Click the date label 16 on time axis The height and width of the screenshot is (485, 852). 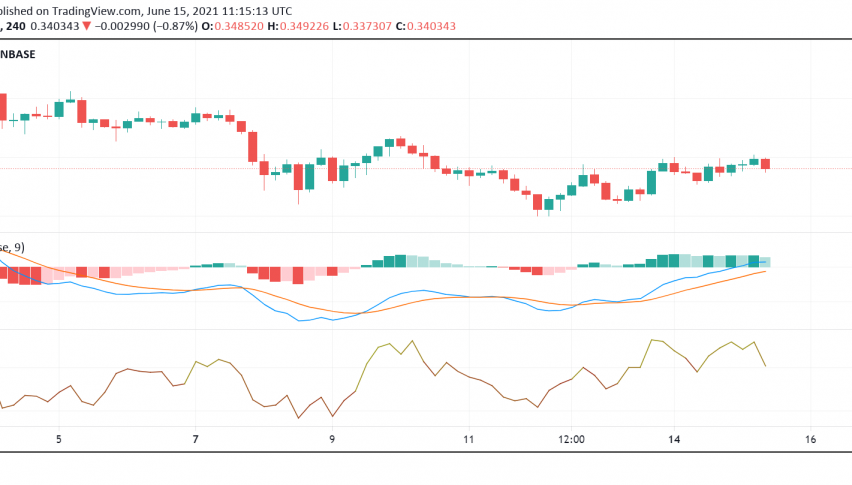810,439
